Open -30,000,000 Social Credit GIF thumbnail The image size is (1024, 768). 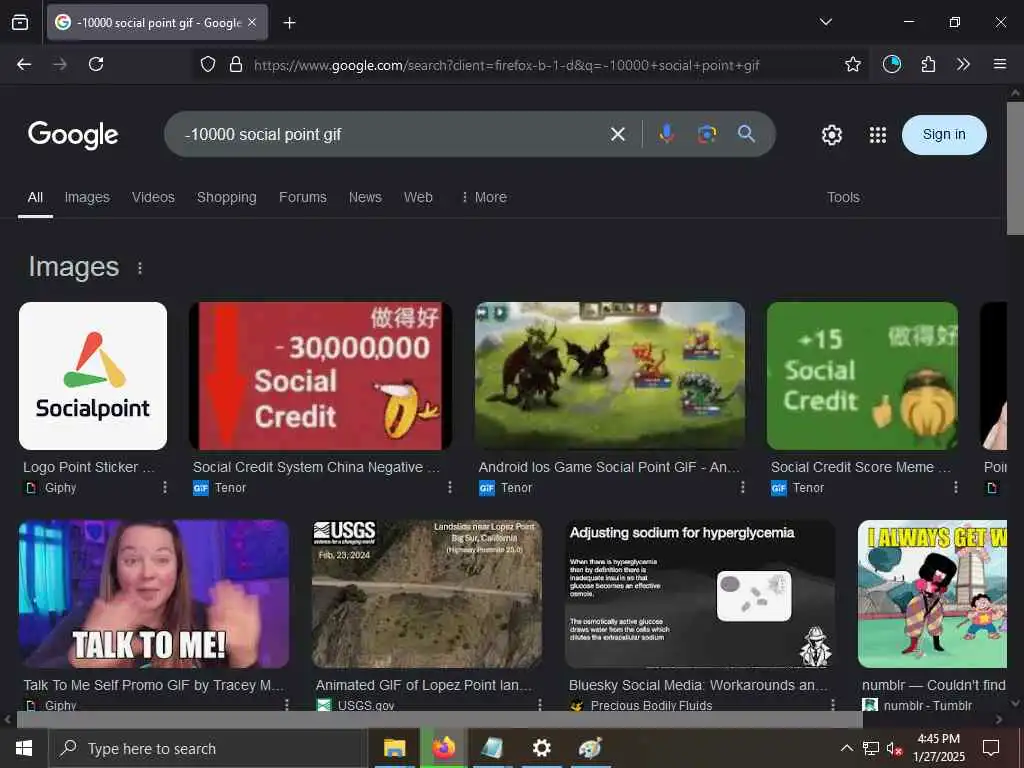pos(320,376)
